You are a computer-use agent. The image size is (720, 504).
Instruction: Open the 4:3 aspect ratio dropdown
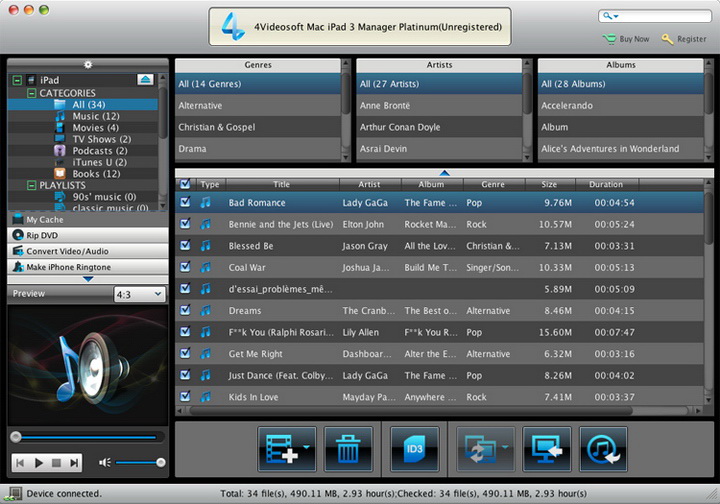tap(139, 294)
